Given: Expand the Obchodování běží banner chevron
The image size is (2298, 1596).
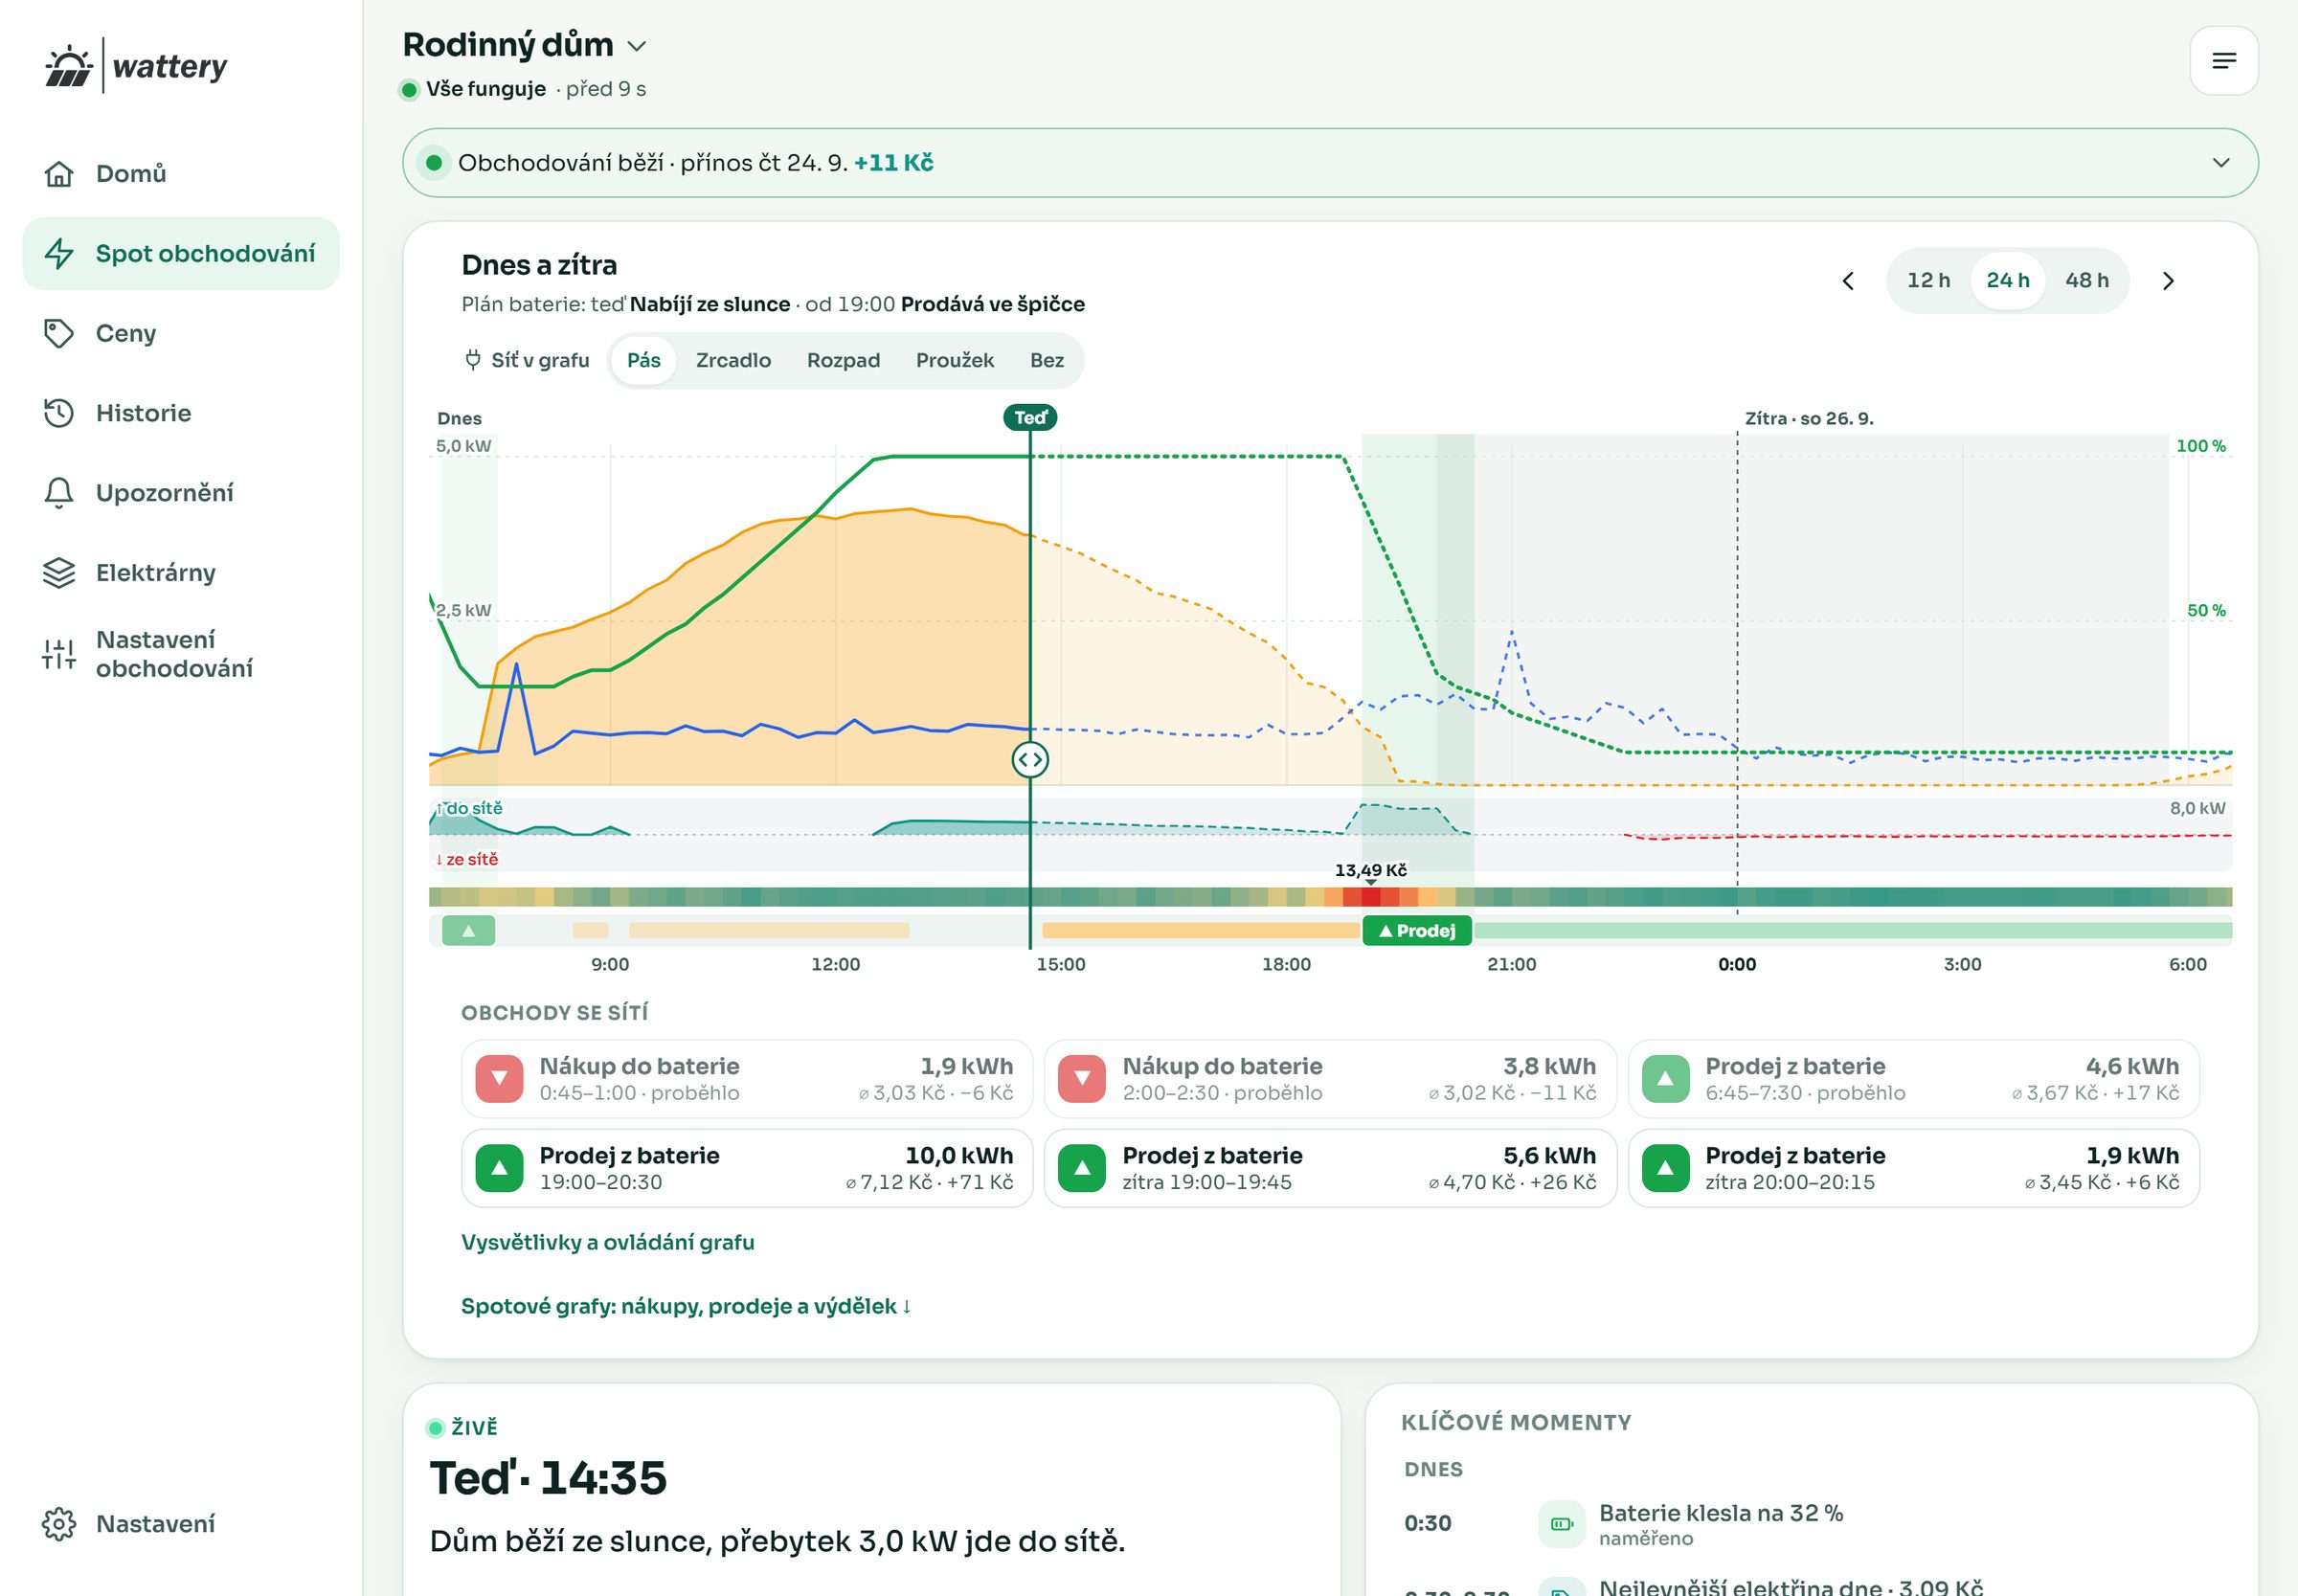Looking at the screenshot, I should 2220,163.
